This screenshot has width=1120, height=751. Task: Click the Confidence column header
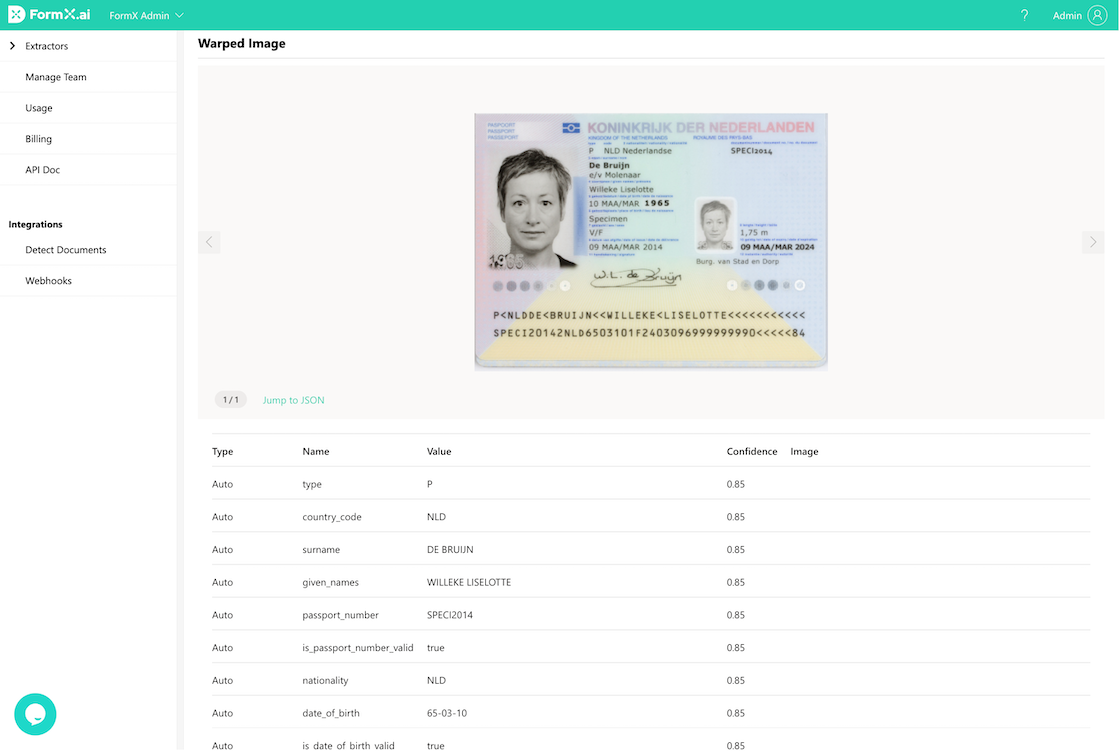coord(752,452)
